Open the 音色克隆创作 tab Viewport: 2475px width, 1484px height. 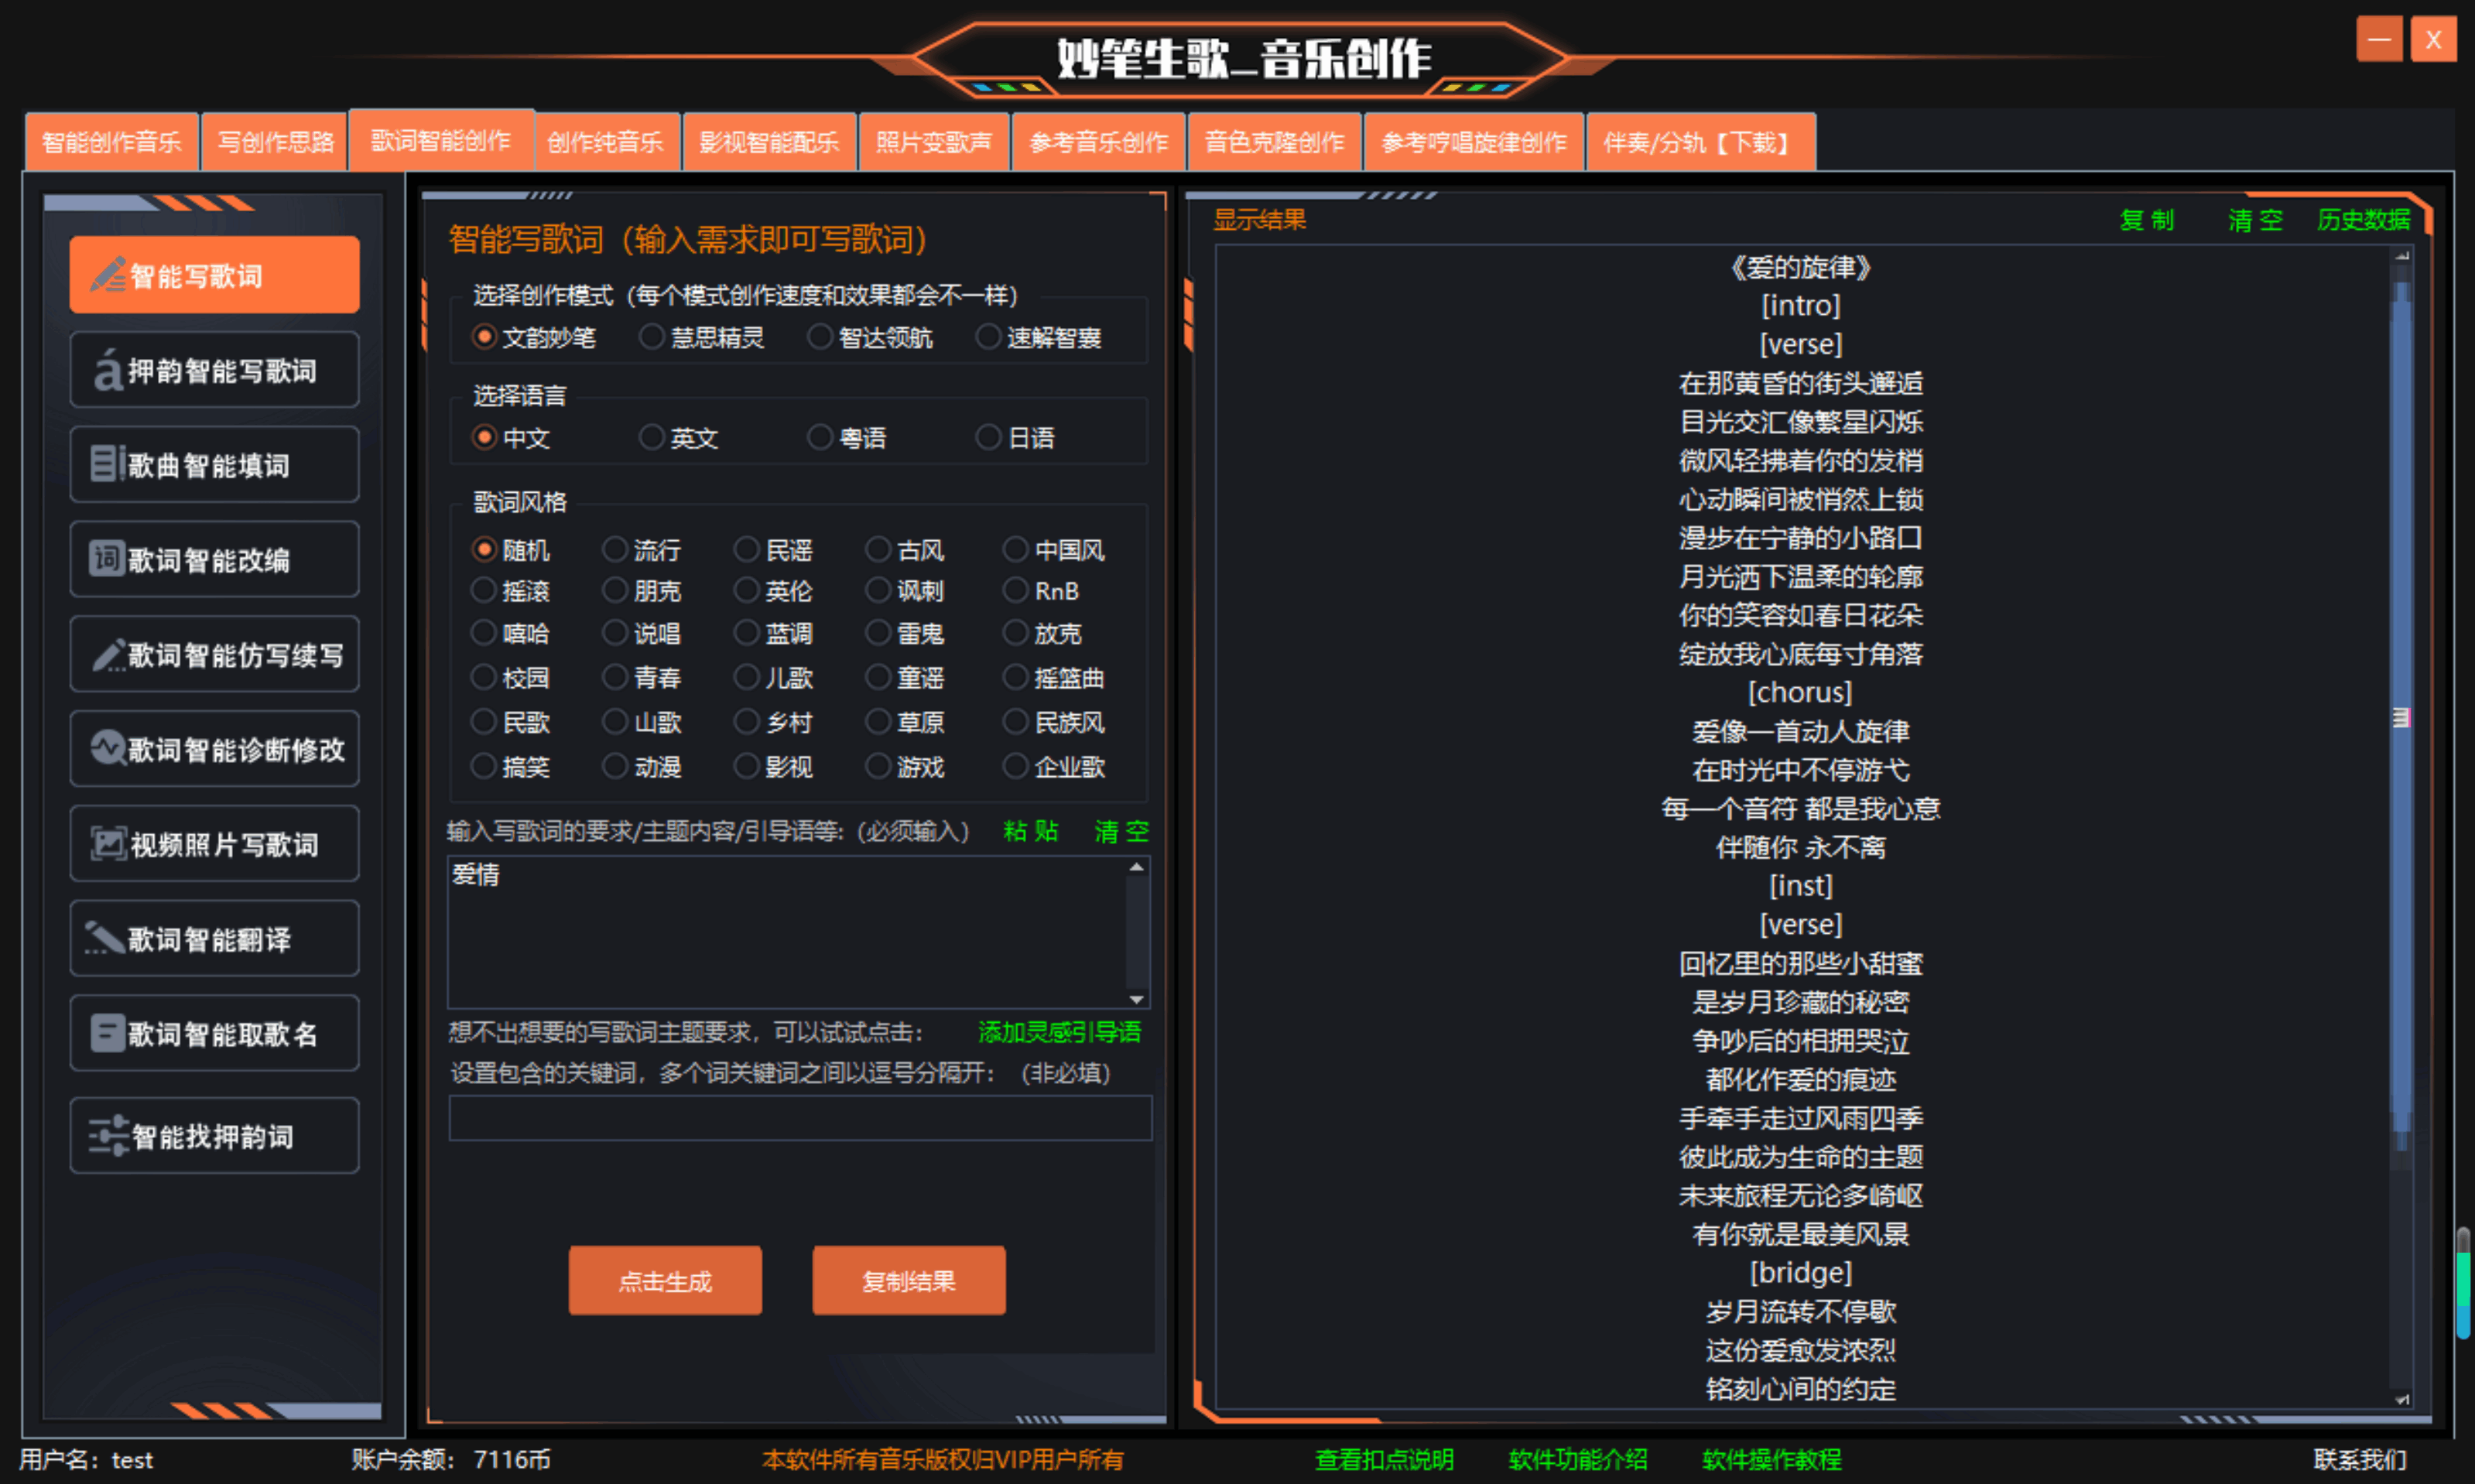1273,142
